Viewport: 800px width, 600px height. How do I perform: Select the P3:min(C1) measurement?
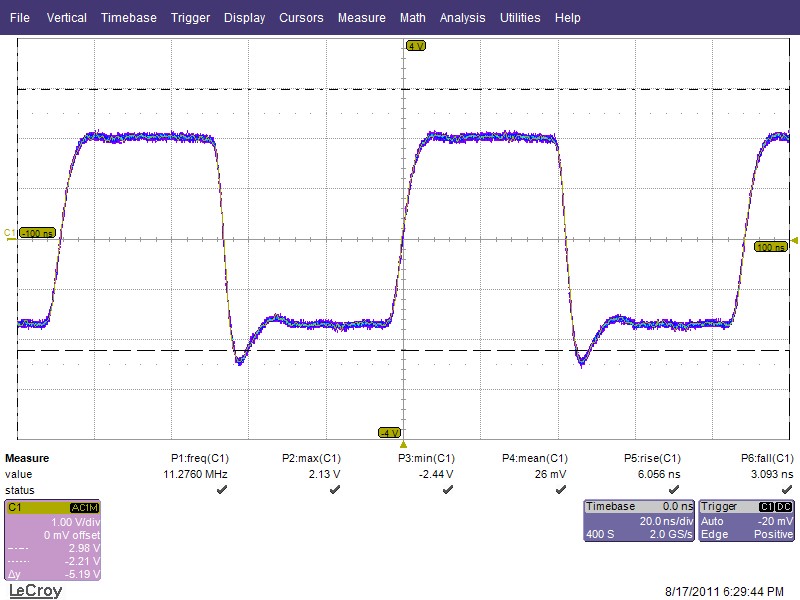(x=426, y=458)
